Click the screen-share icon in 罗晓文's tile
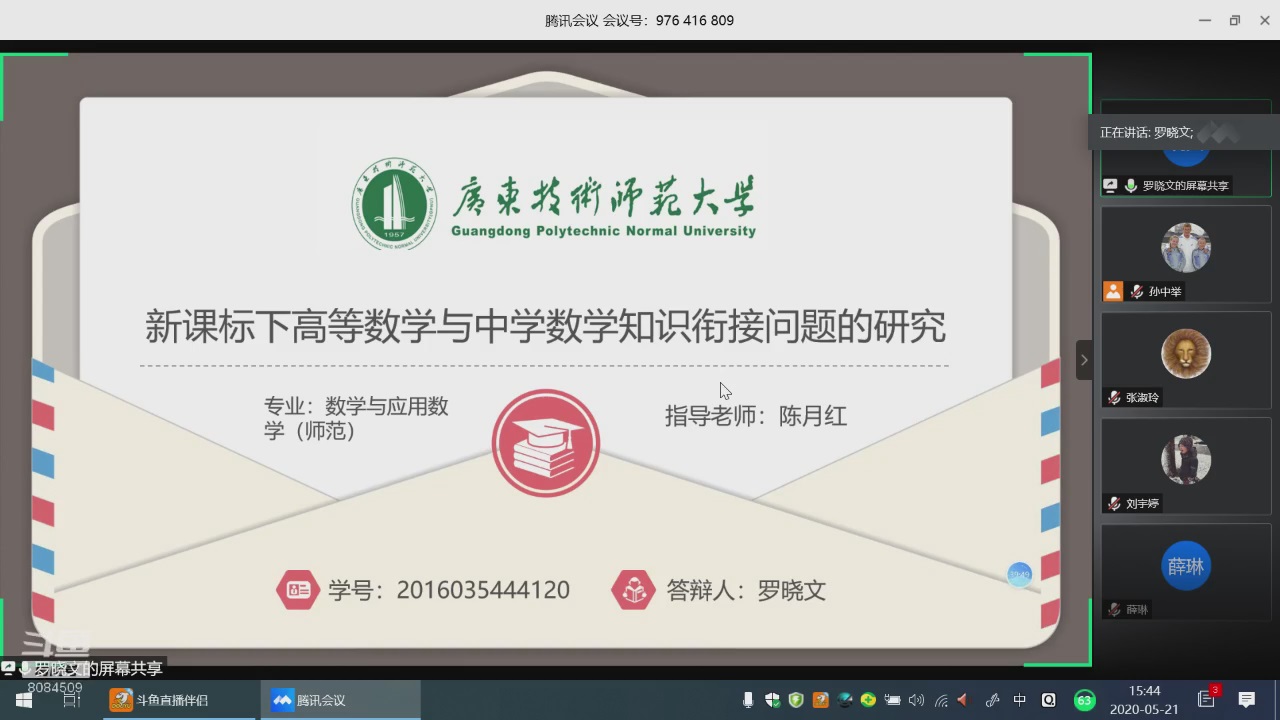 1111,186
